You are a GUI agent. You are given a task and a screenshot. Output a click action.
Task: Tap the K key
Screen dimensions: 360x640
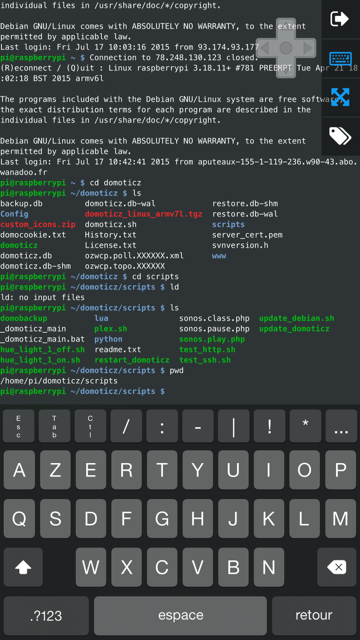269,519
